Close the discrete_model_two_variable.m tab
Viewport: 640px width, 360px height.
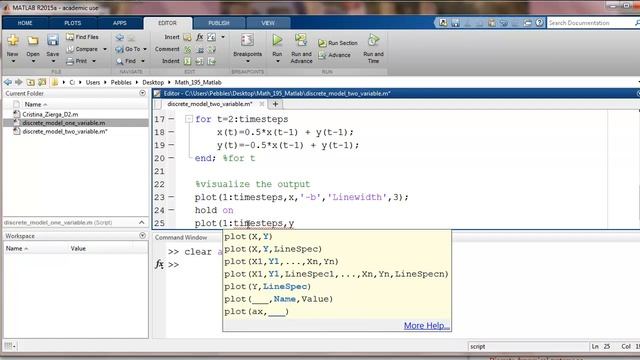(262, 104)
